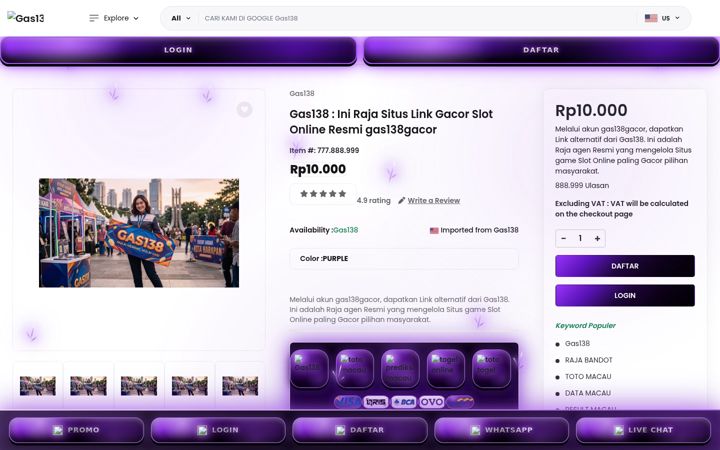Select the third product thumbnail
Image resolution: width=720 pixels, height=450 pixels.
point(139,386)
